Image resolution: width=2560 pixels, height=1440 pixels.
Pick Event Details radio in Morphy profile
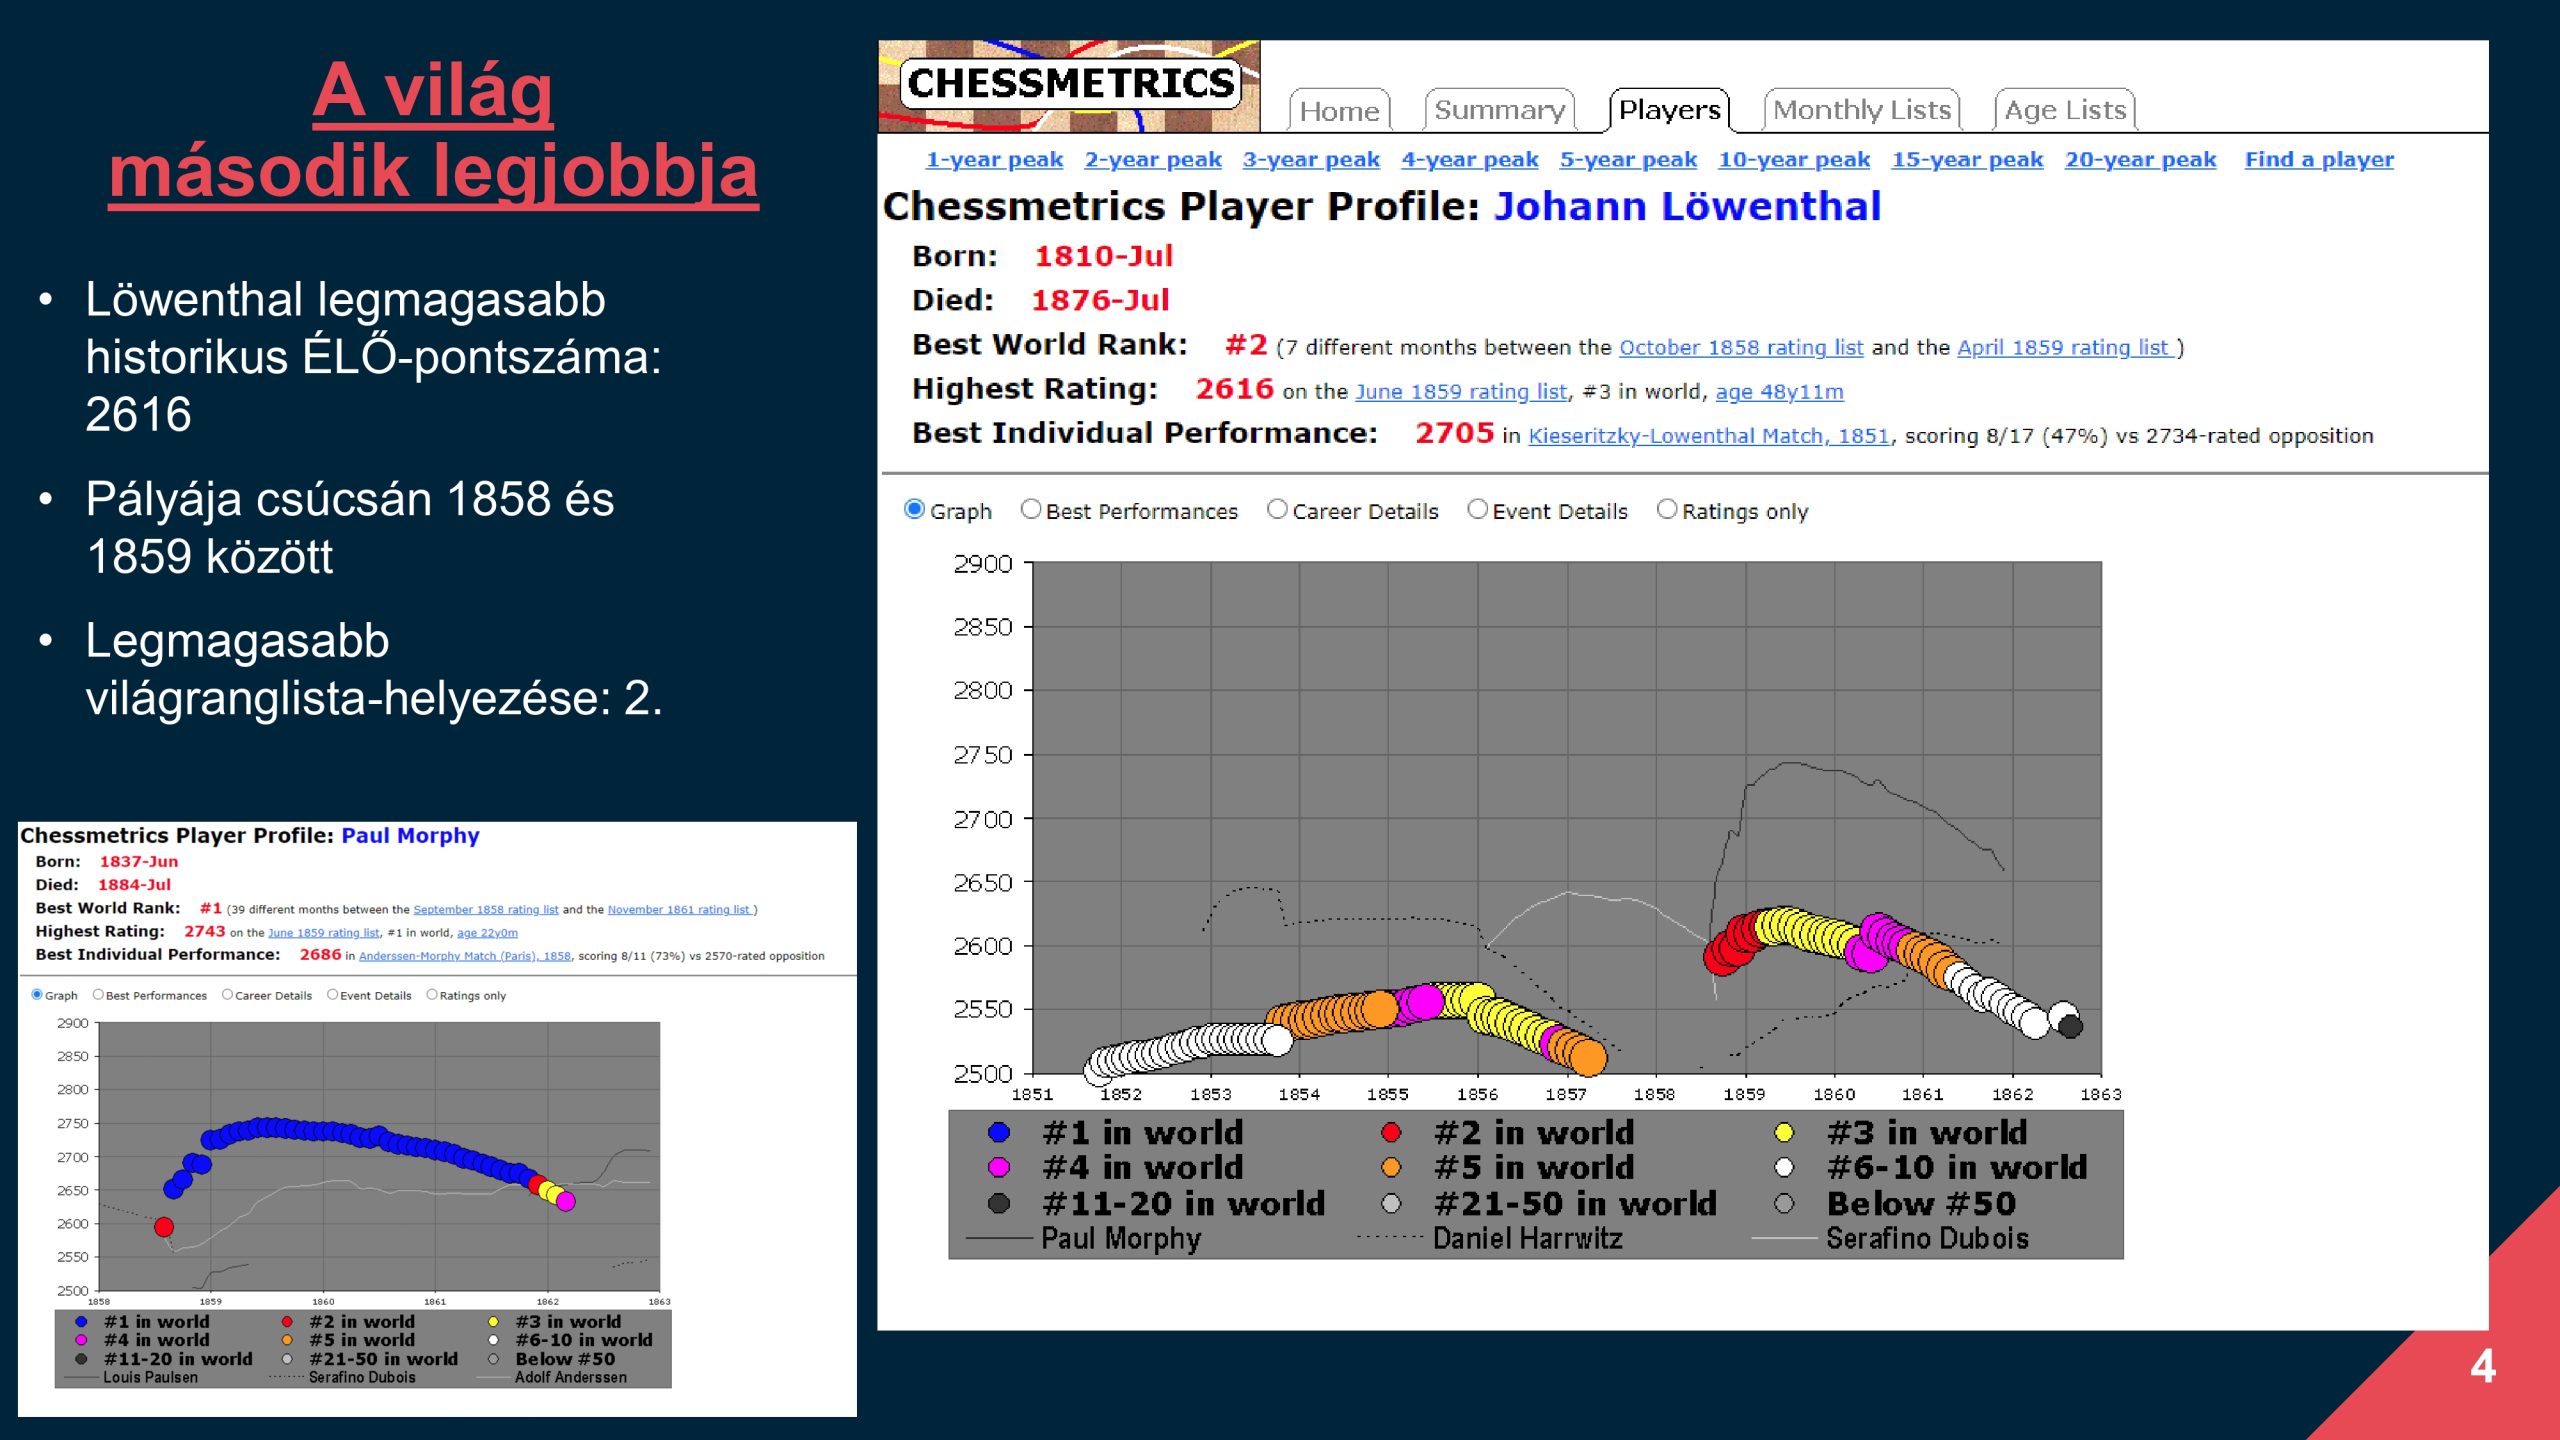(x=332, y=995)
